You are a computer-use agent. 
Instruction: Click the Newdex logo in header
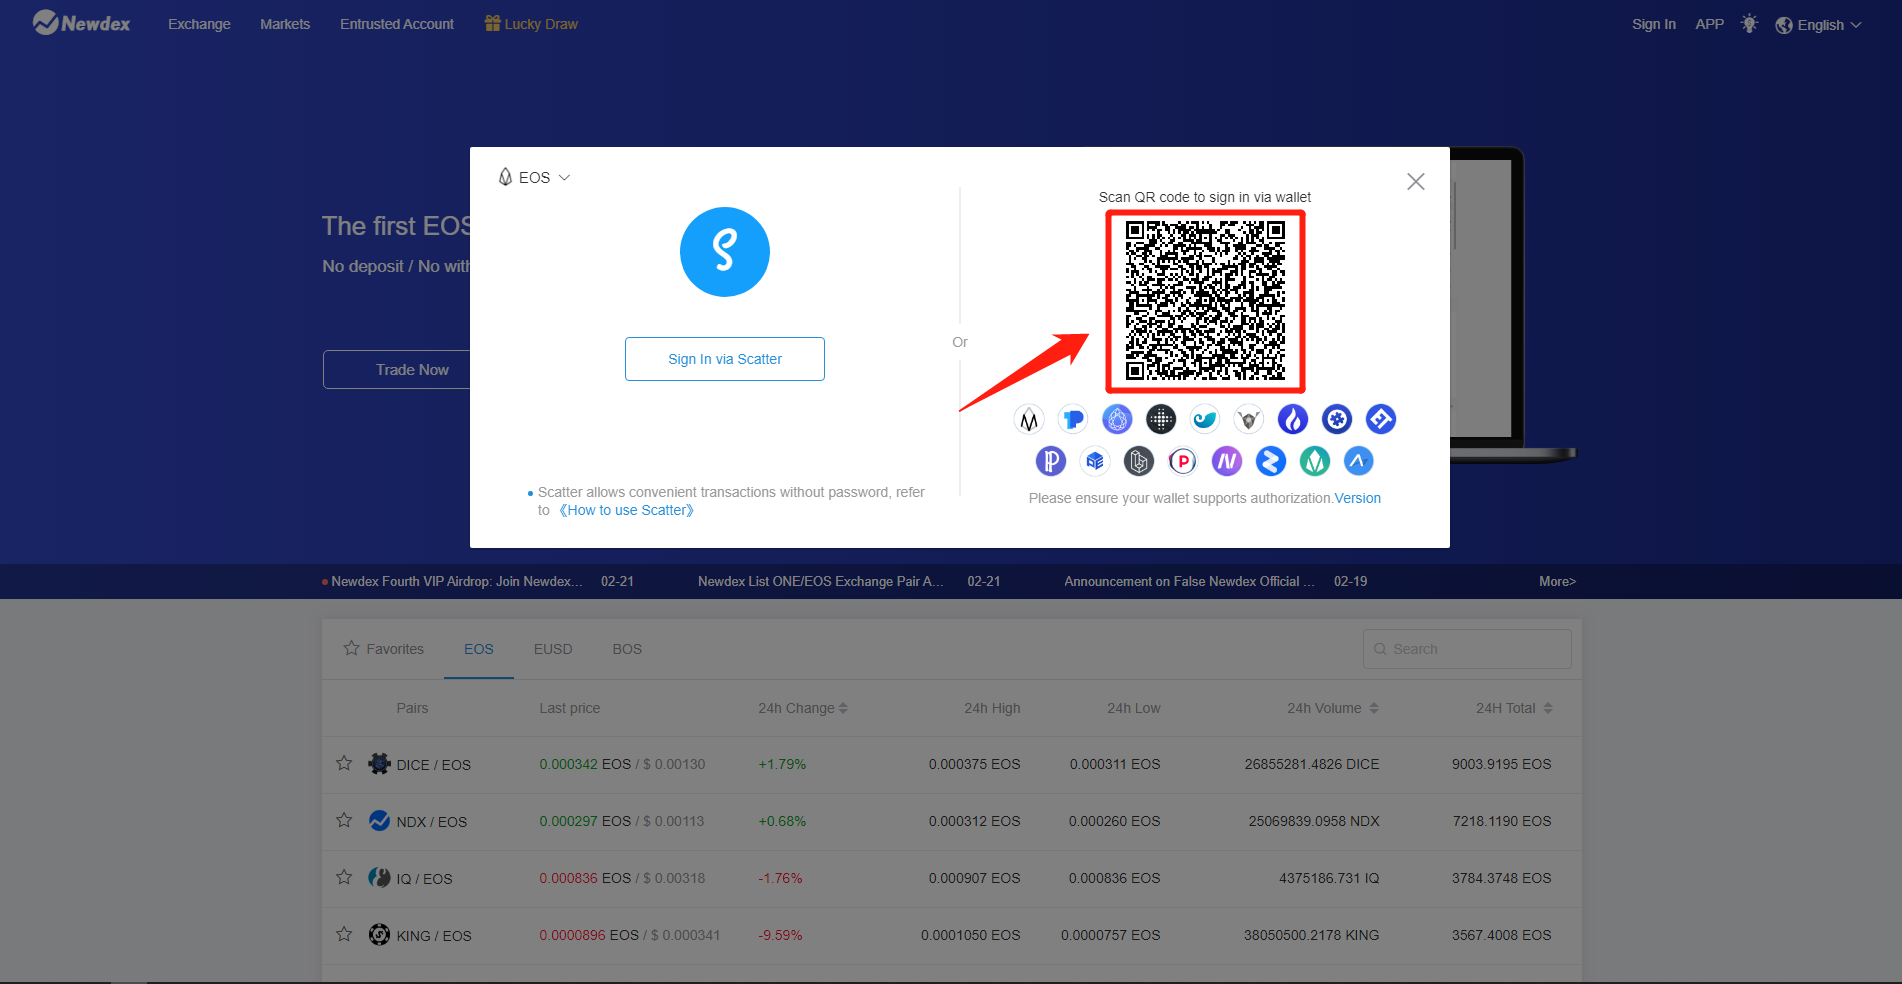click(x=81, y=23)
